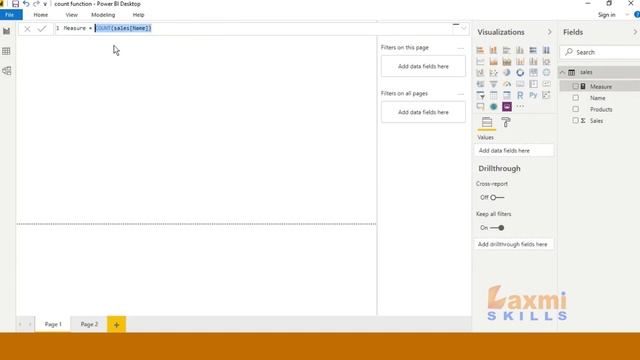640x360 pixels.
Task: Click the Fields Search box
Action: pyautogui.click(x=600, y=52)
